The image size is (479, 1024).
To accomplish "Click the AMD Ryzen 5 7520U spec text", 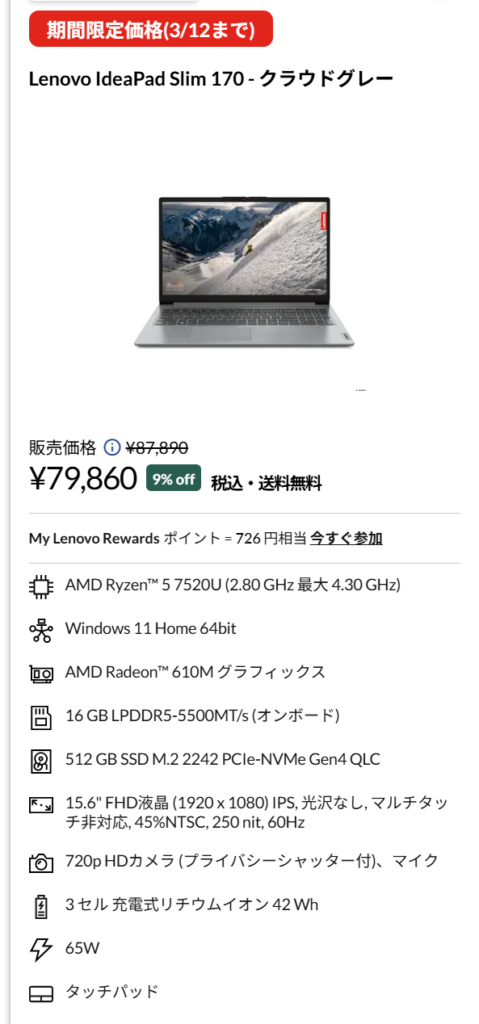I will pyautogui.click(x=233, y=584).
